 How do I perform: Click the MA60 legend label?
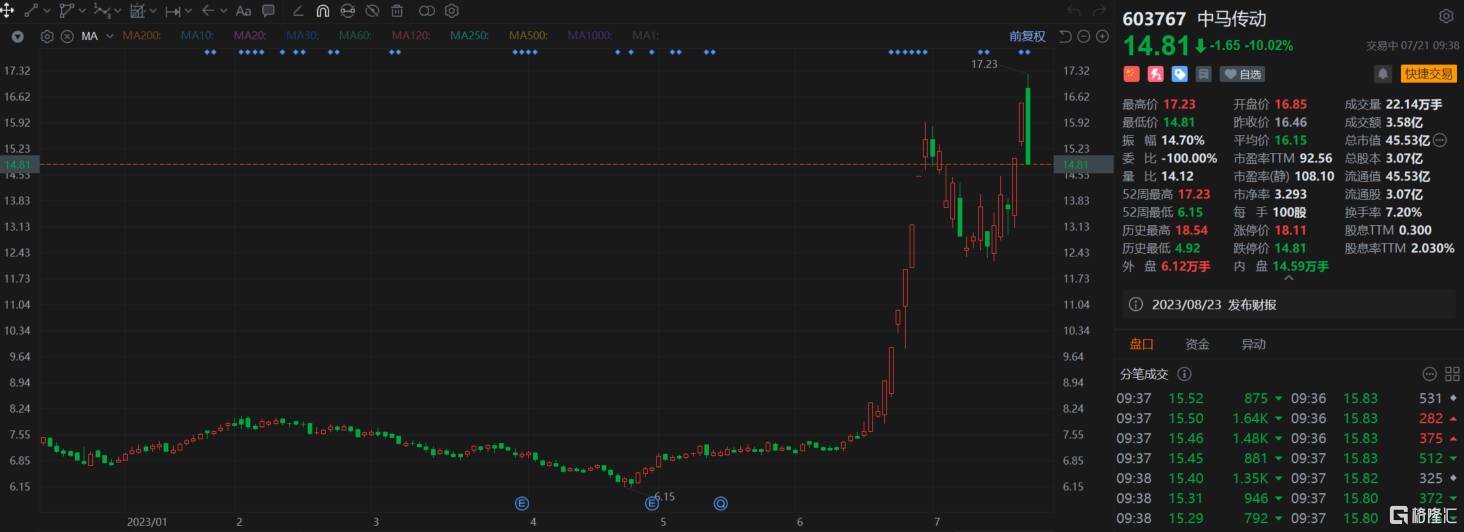tap(354, 36)
